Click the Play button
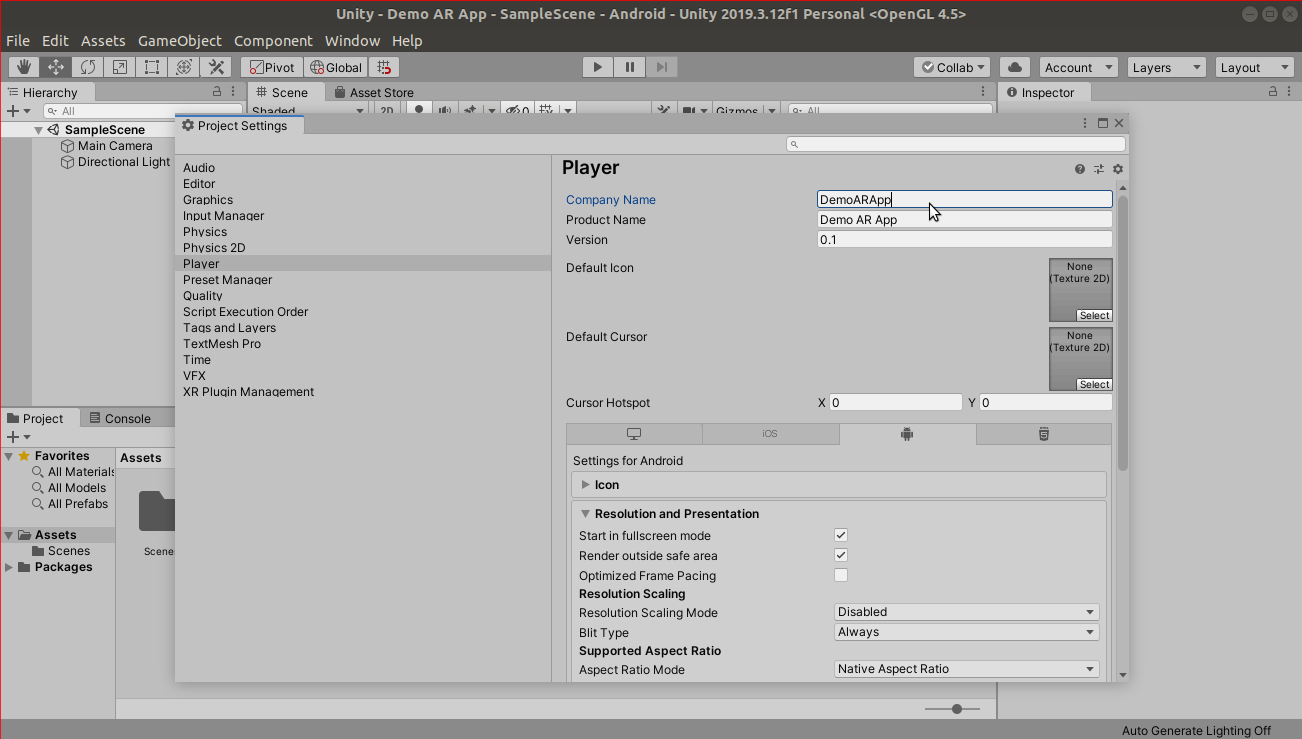Image resolution: width=1302 pixels, height=739 pixels. (597, 67)
